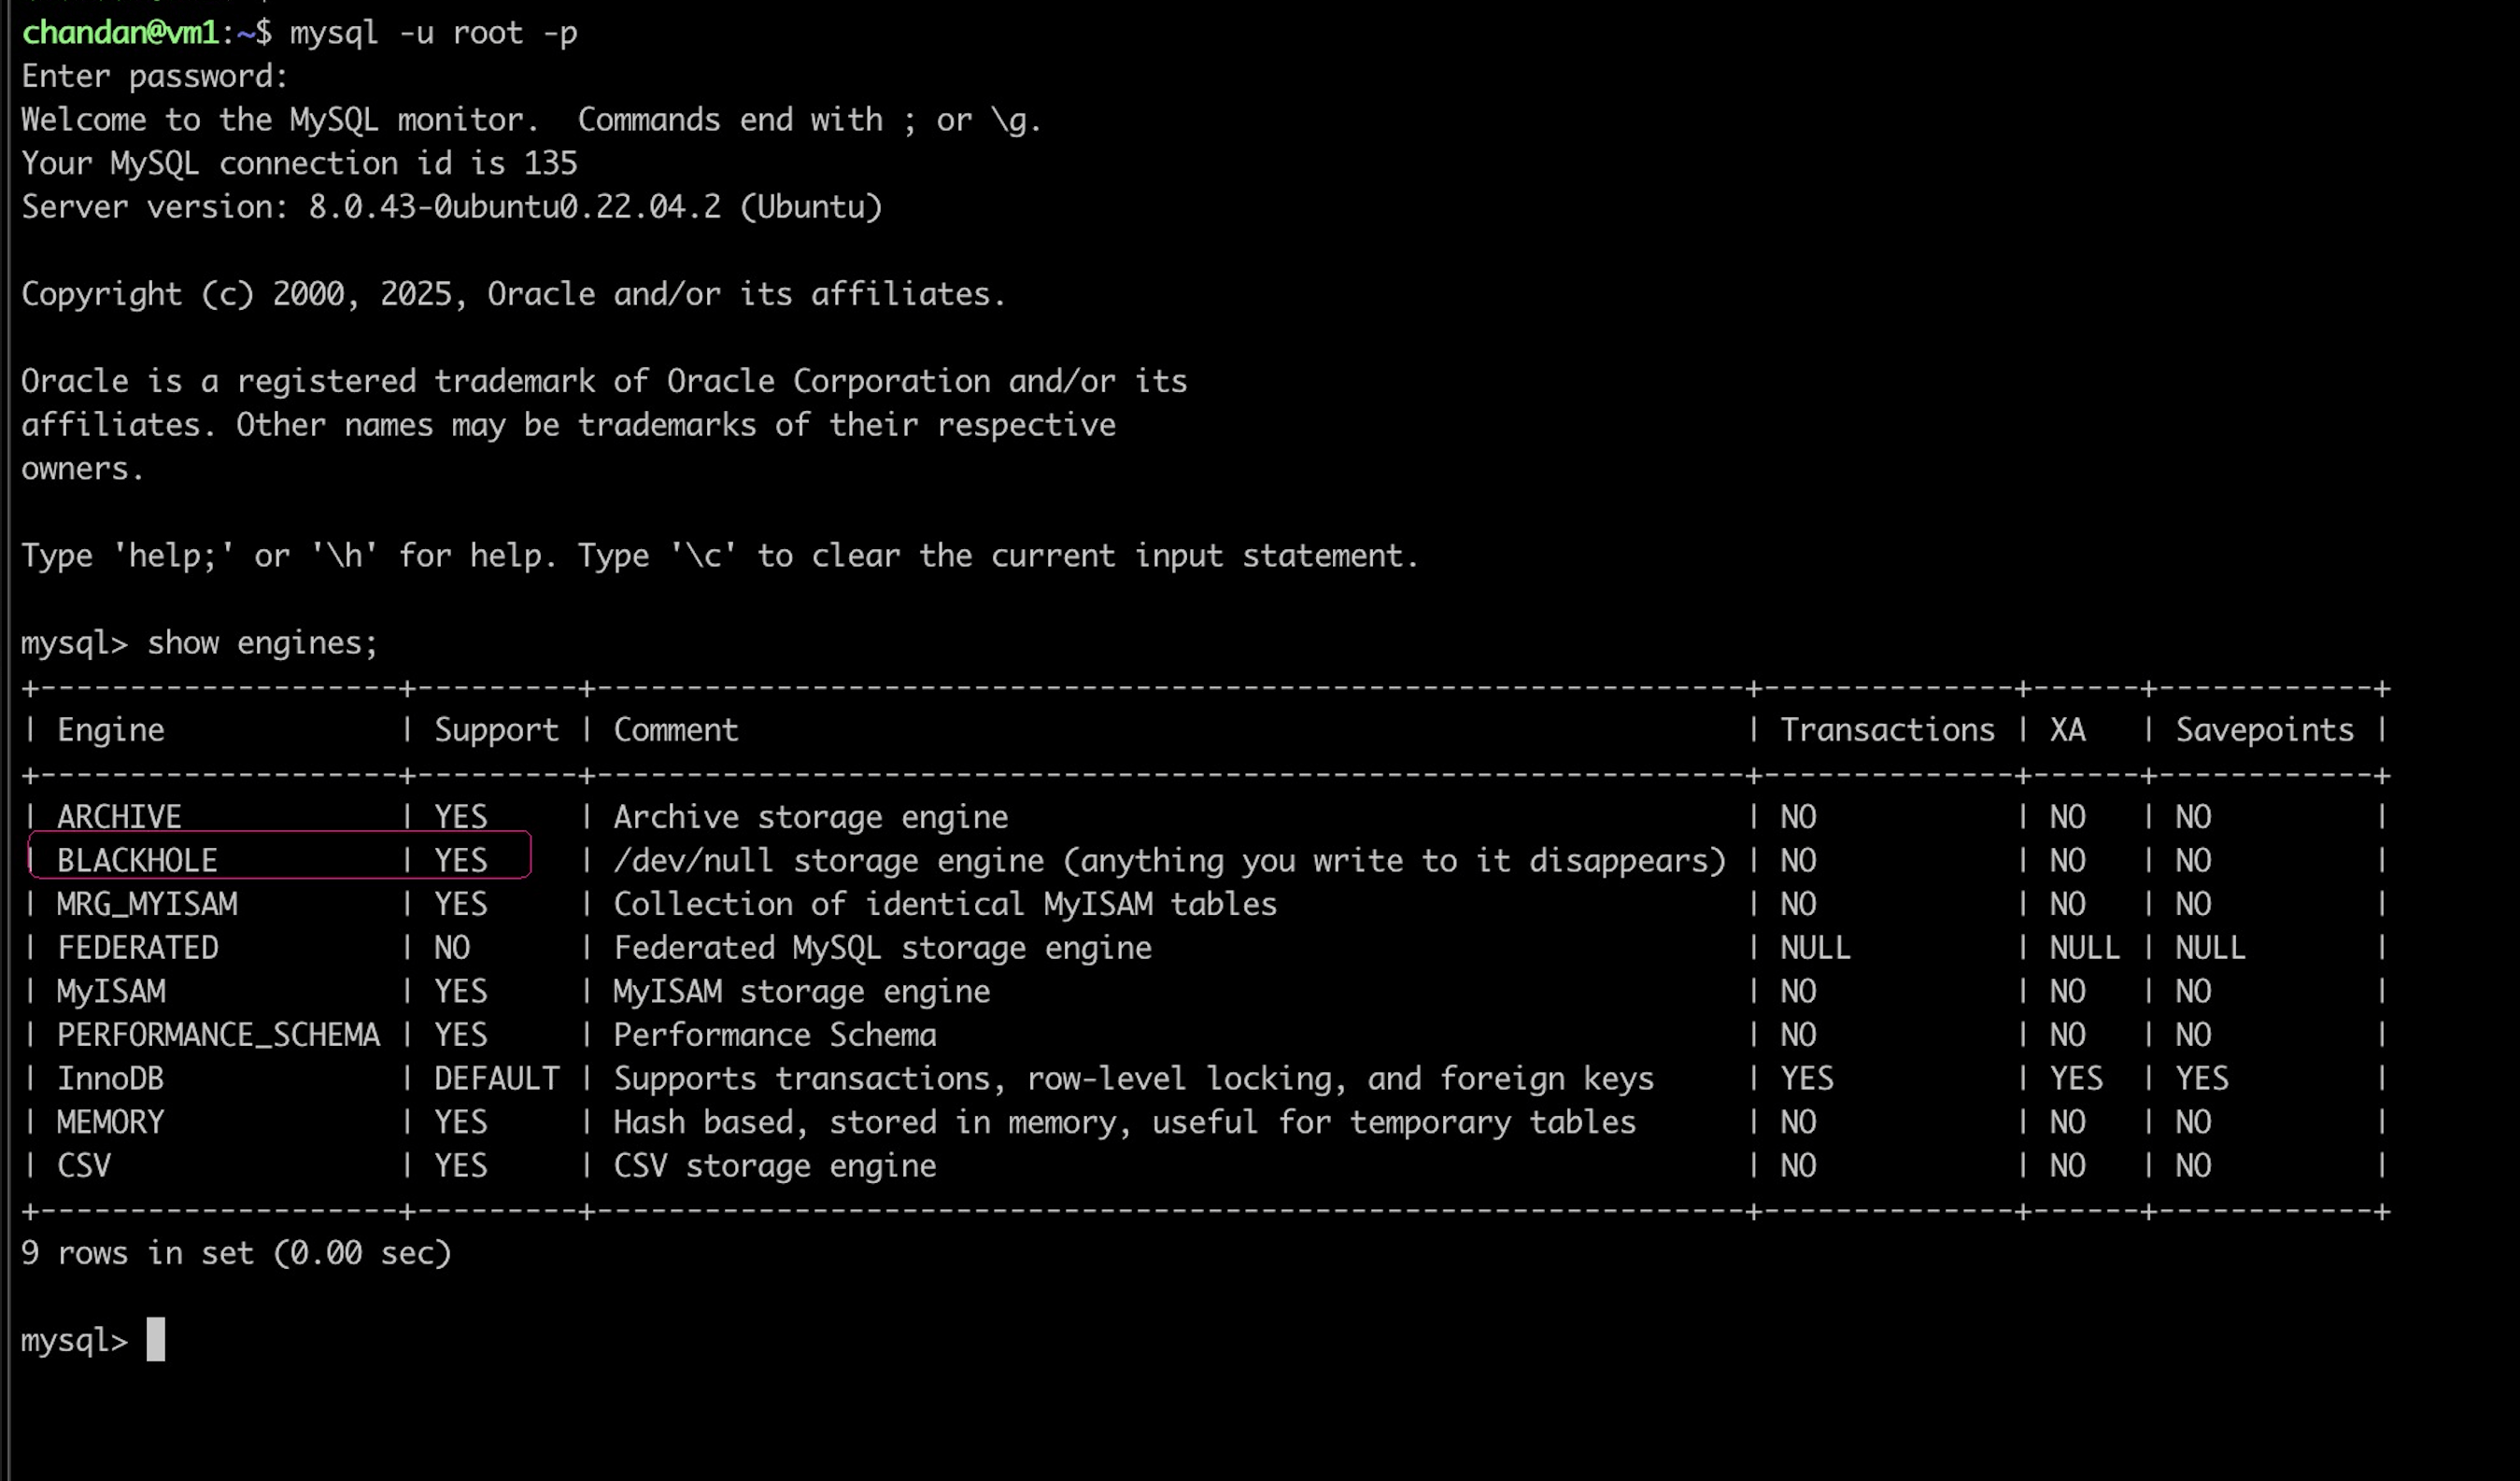Click the MEMORY engine name
Screen dimensions: 2520x1481
(110, 1122)
